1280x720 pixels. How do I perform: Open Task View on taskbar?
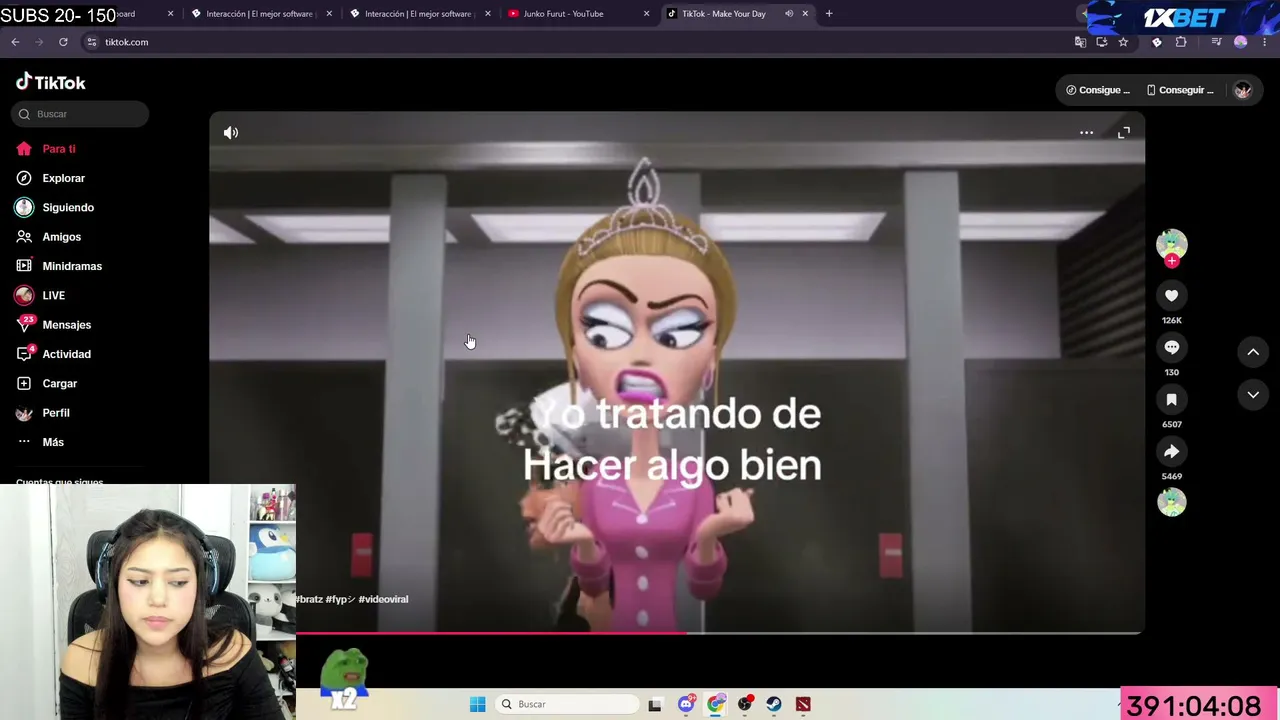coord(655,704)
